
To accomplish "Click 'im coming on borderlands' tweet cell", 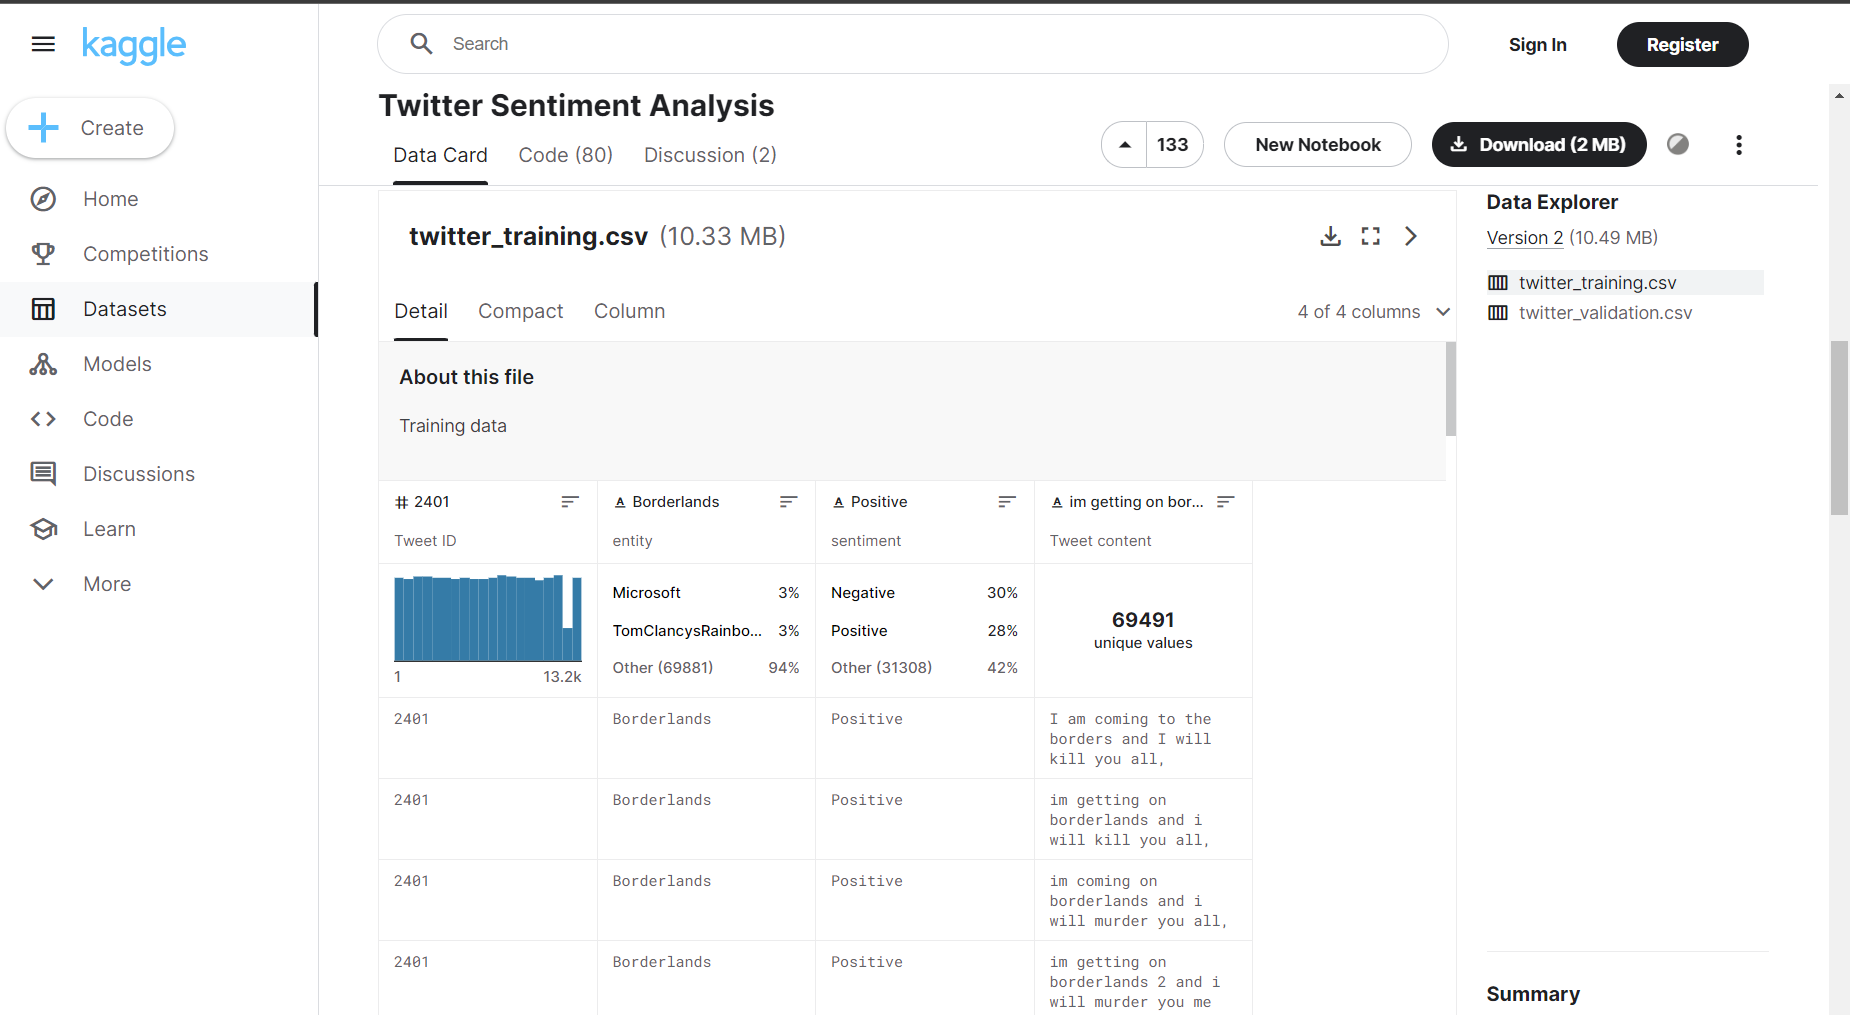I will tap(1143, 900).
